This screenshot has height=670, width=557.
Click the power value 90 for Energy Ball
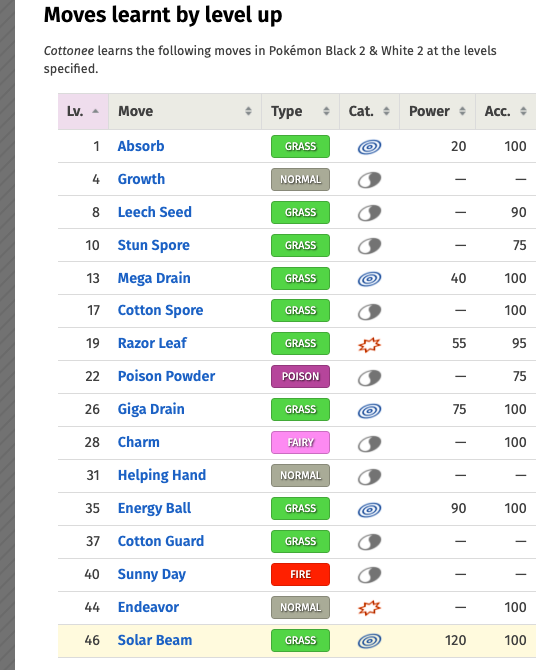459,508
